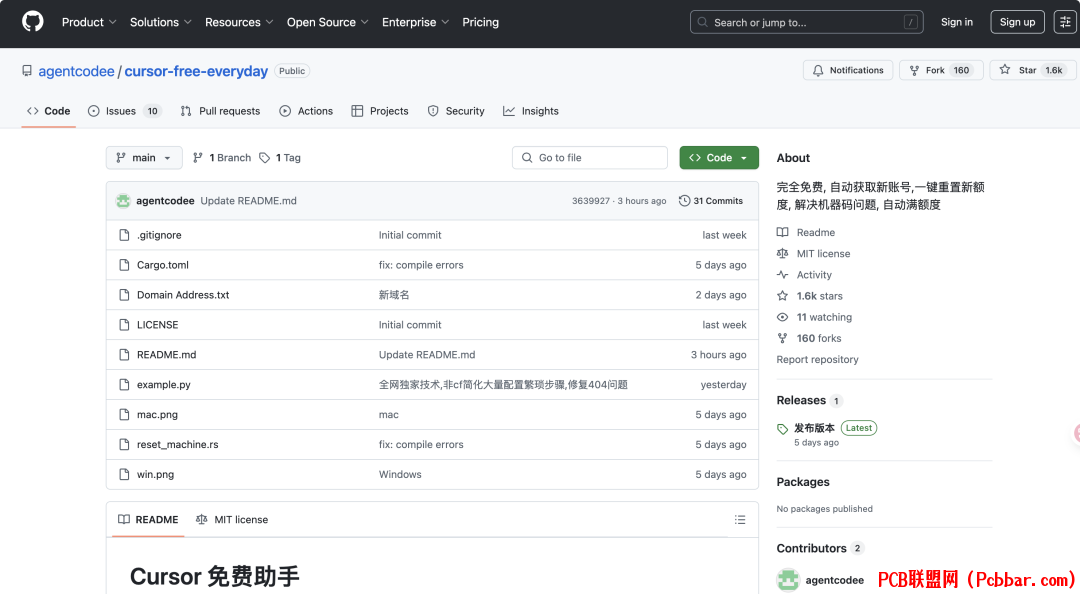The height and width of the screenshot is (594, 1080).
Task: Open the reset_machine.rs file
Action: click(x=178, y=444)
